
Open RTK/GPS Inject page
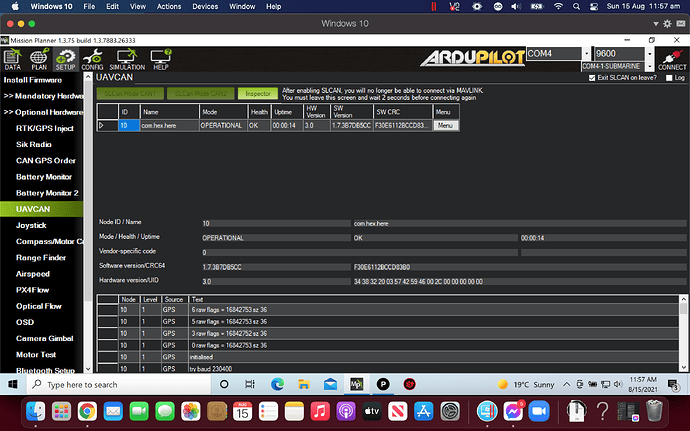tap(44, 129)
